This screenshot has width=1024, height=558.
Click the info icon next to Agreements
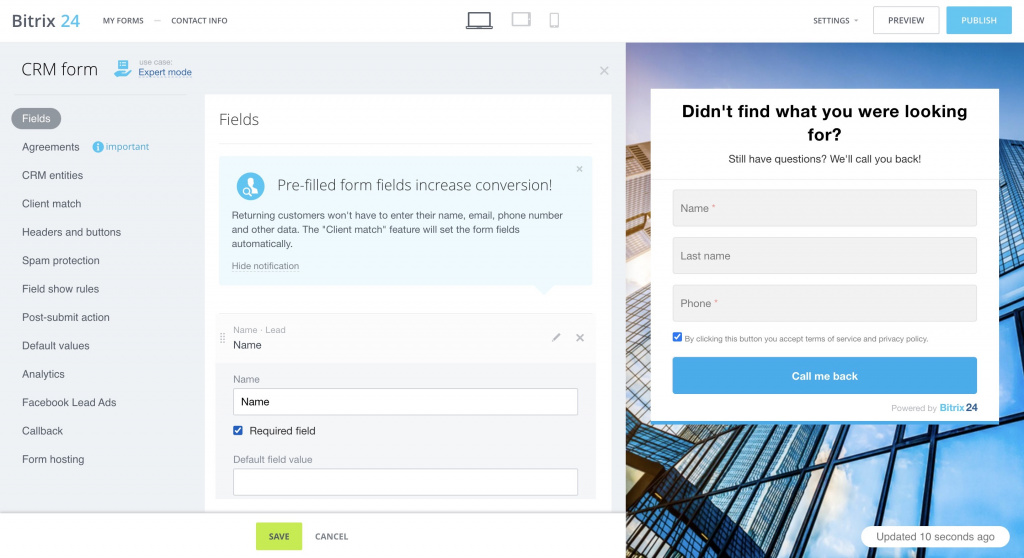[98, 147]
